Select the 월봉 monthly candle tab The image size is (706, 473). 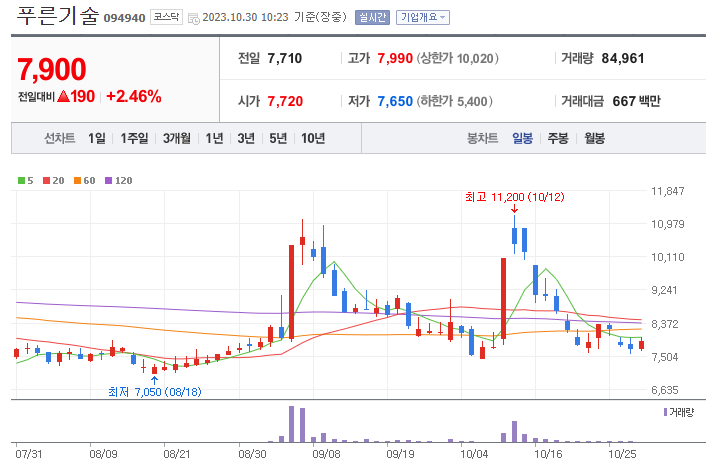coord(594,138)
